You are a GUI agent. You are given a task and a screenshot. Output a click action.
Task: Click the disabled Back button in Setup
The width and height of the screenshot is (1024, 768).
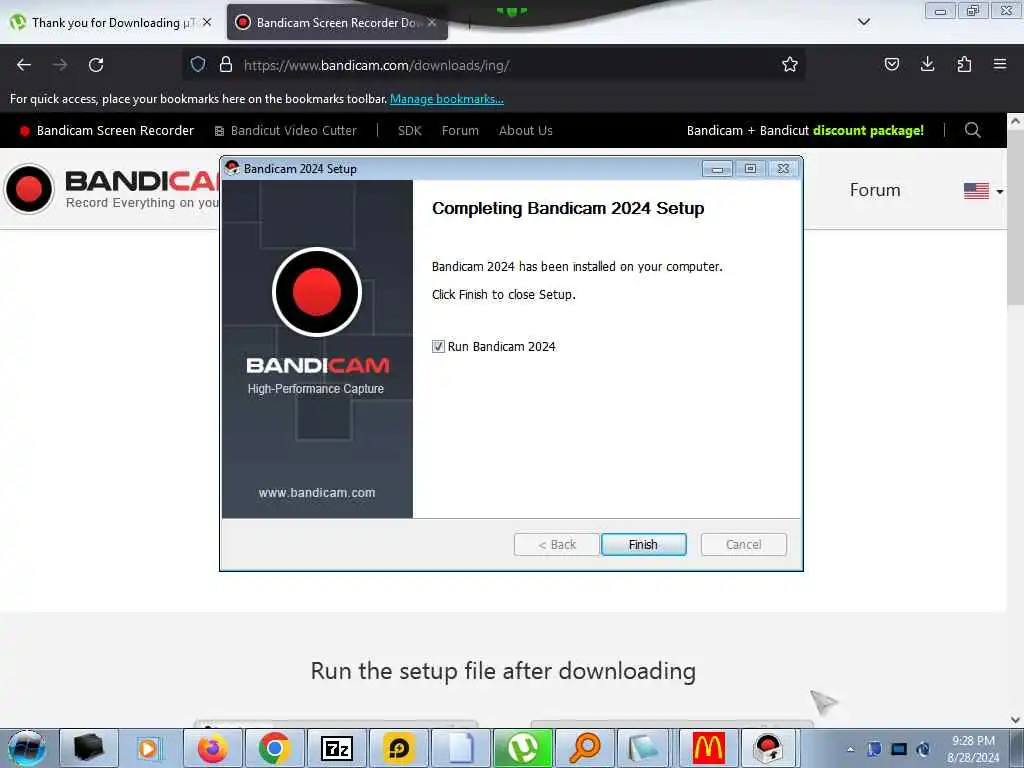click(556, 545)
